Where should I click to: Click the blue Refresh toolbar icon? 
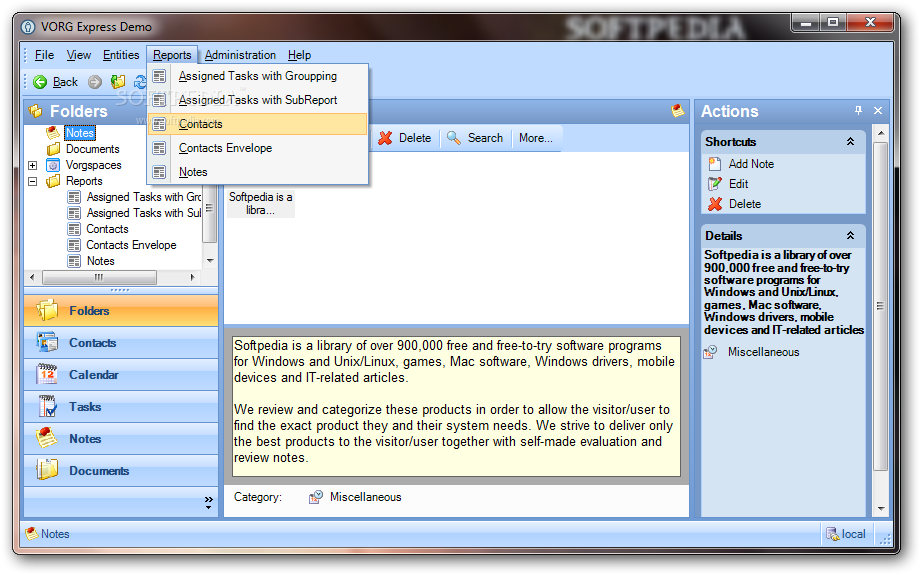(140, 82)
